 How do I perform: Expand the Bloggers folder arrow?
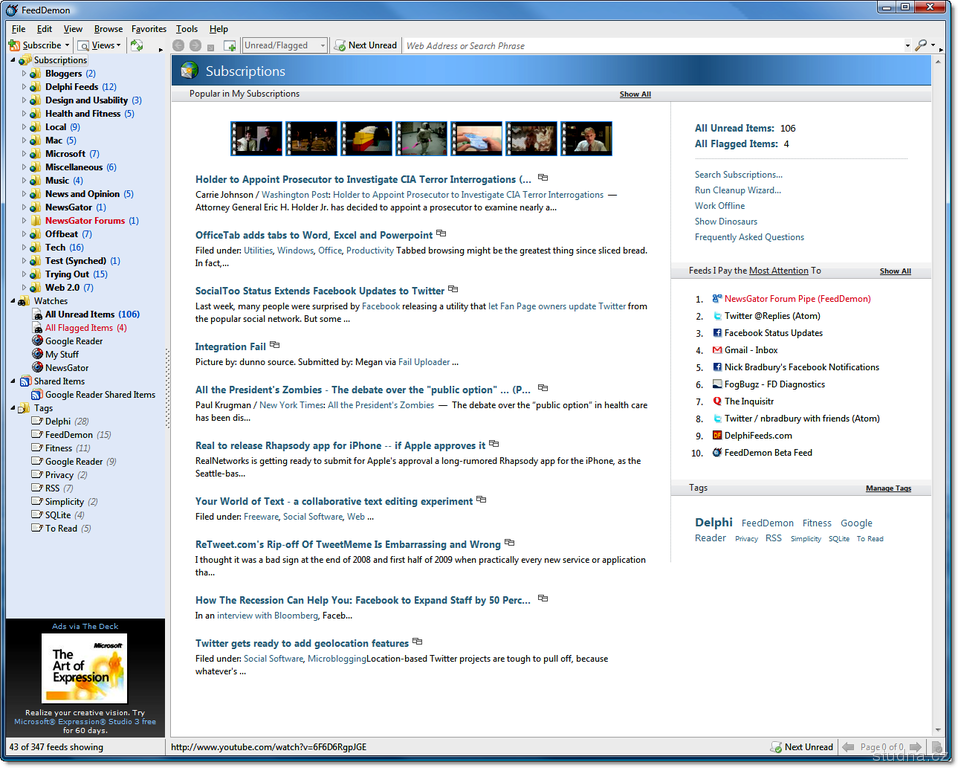[x=24, y=73]
